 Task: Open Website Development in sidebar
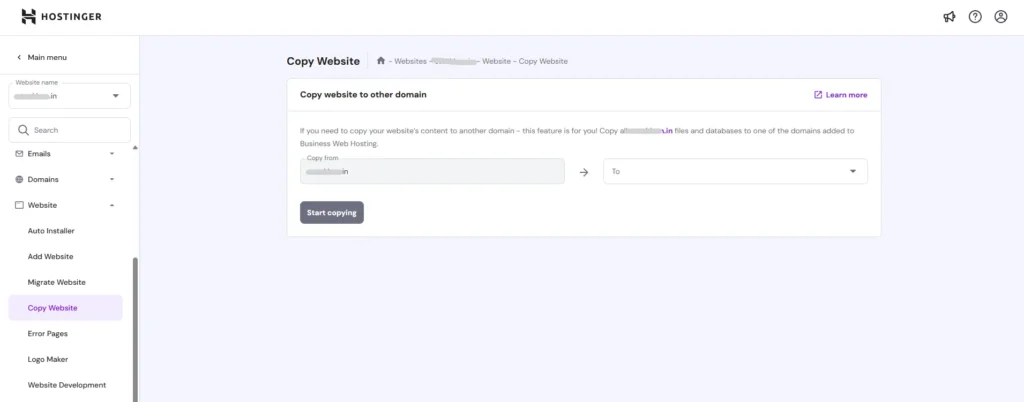pos(67,385)
